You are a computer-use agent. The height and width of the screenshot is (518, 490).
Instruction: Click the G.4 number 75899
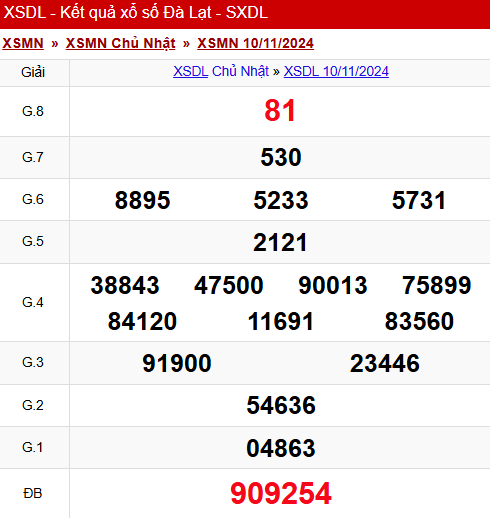pyautogui.click(x=437, y=285)
